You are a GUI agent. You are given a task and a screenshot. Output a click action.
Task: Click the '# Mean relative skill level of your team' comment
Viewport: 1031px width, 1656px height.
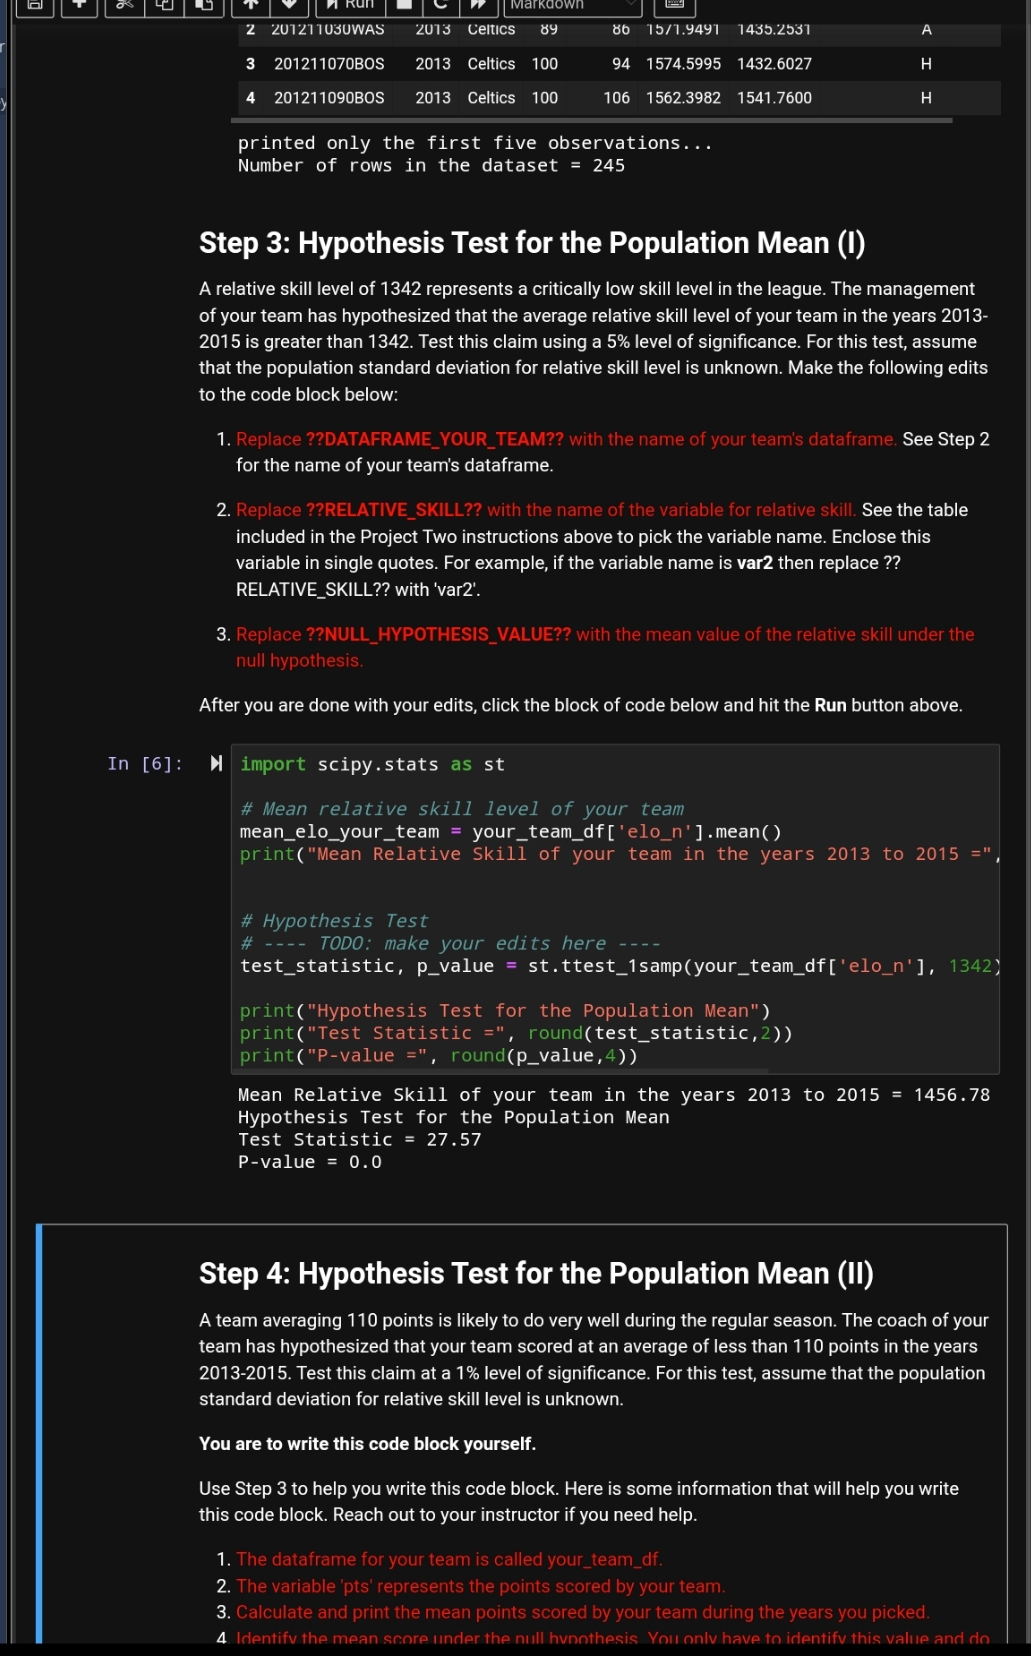(462, 809)
